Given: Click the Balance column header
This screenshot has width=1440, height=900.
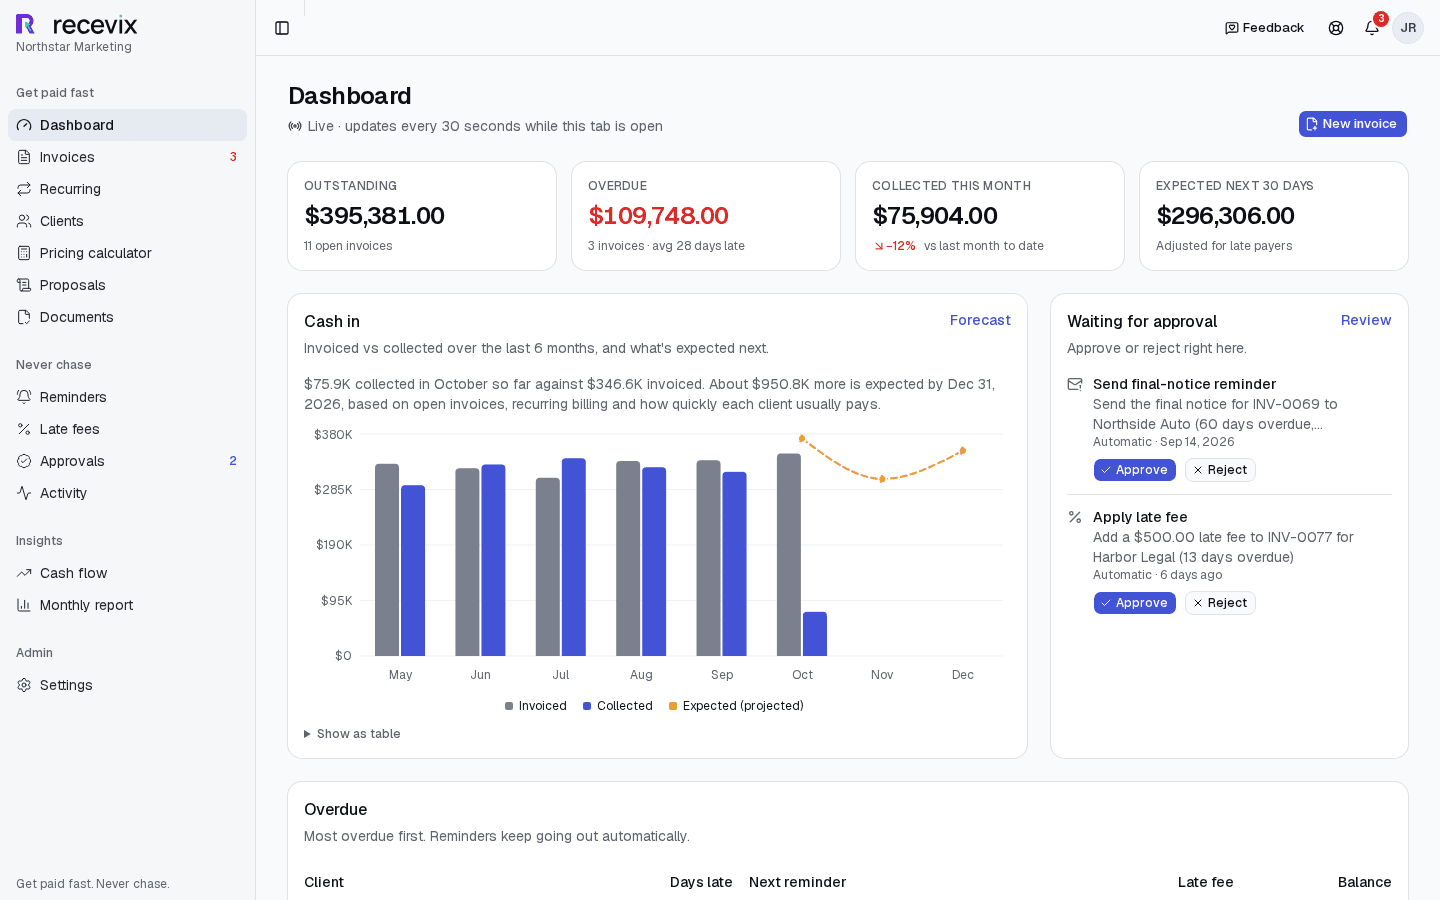Looking at the screenshot, I should pos(1364,882).
